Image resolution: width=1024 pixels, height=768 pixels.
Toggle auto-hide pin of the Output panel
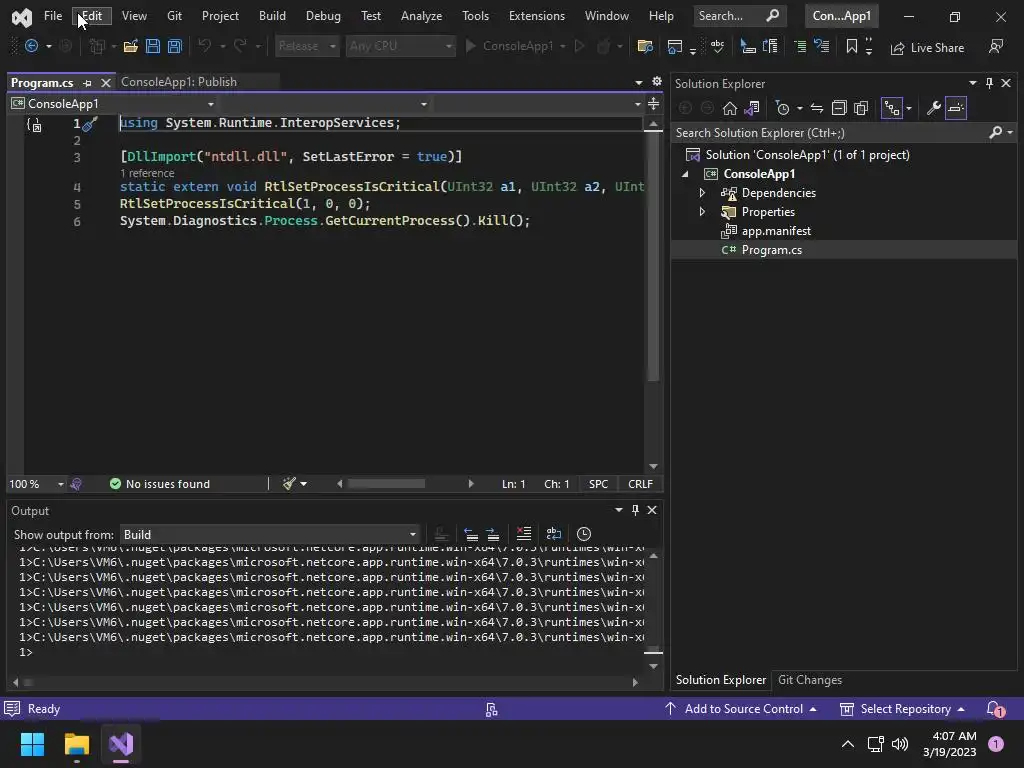(635, 510)
